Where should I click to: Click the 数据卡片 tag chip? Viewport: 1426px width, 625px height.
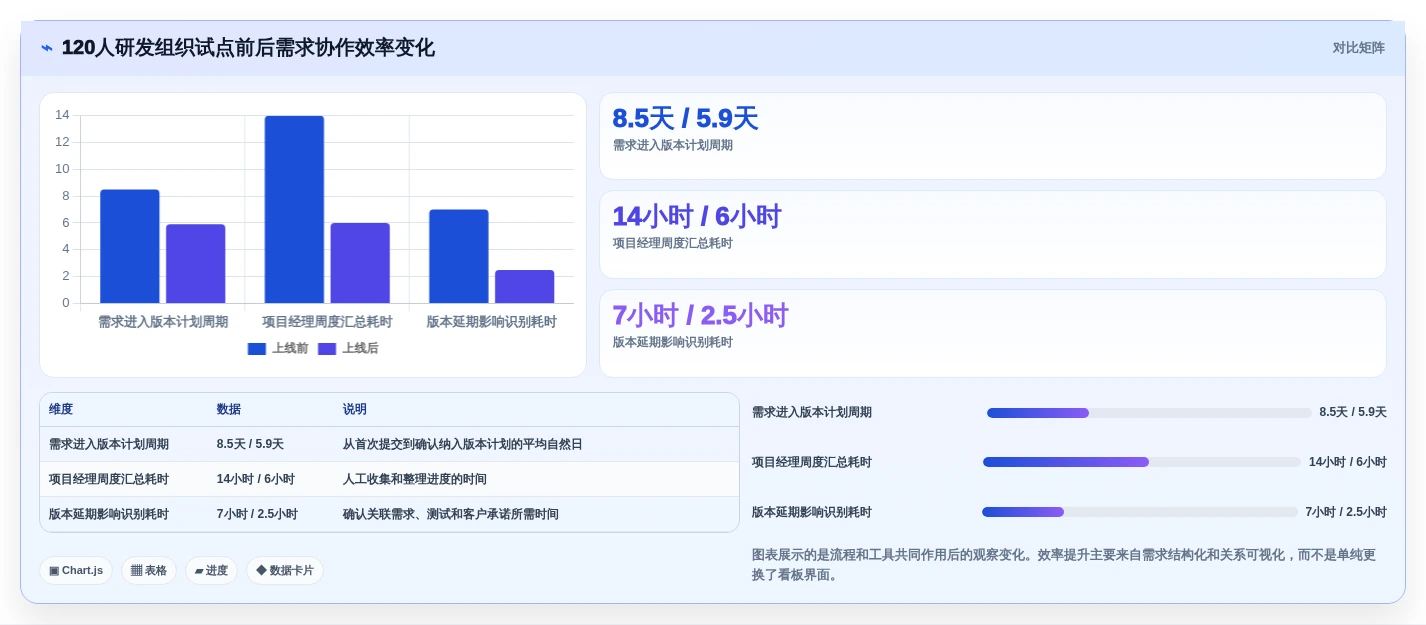(x=285, y=570)
